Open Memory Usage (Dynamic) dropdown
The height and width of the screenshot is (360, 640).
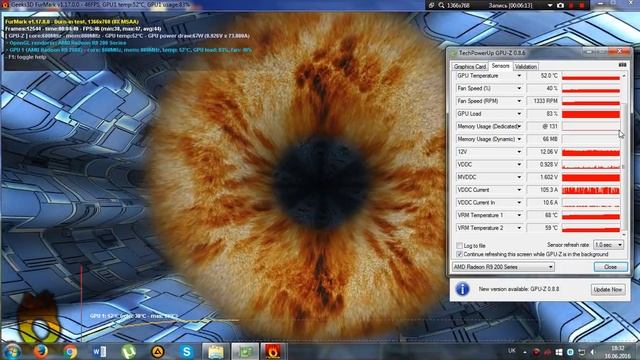[519, 139]
